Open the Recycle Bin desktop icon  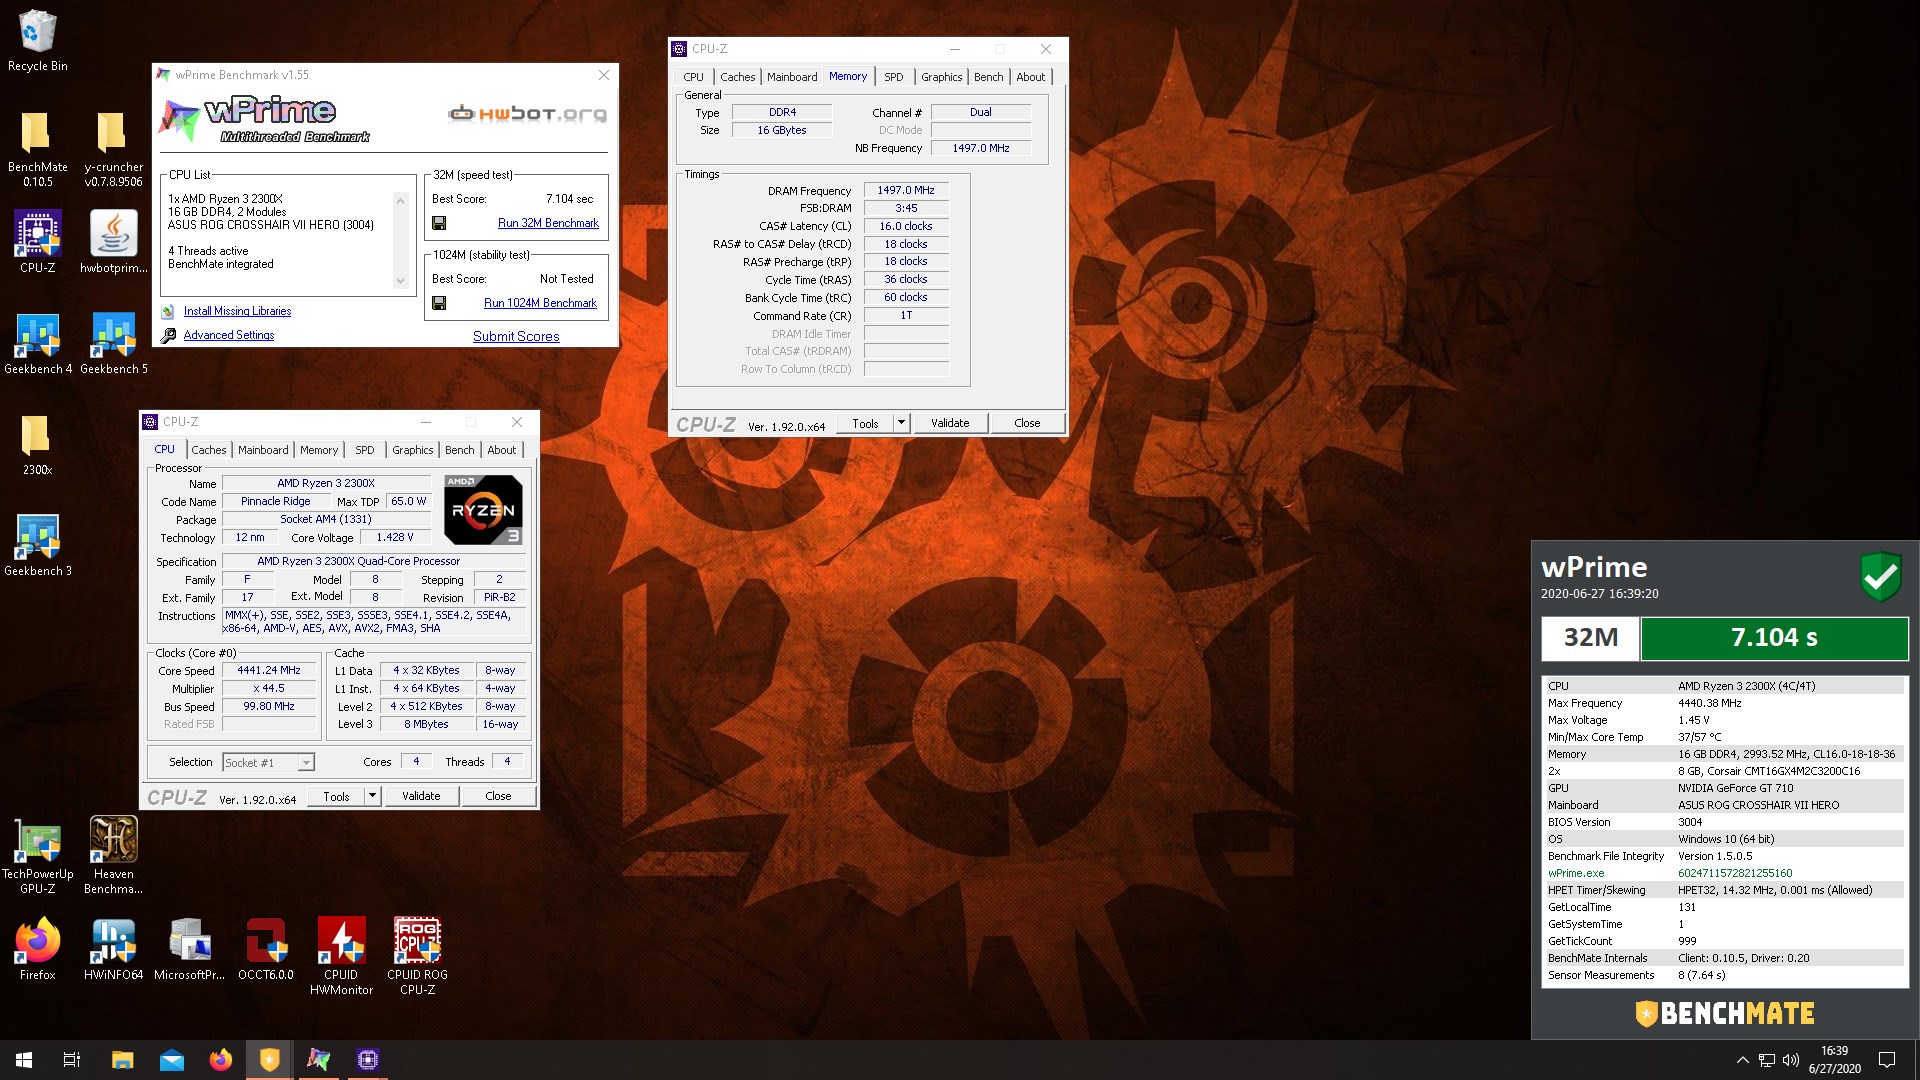38,40
